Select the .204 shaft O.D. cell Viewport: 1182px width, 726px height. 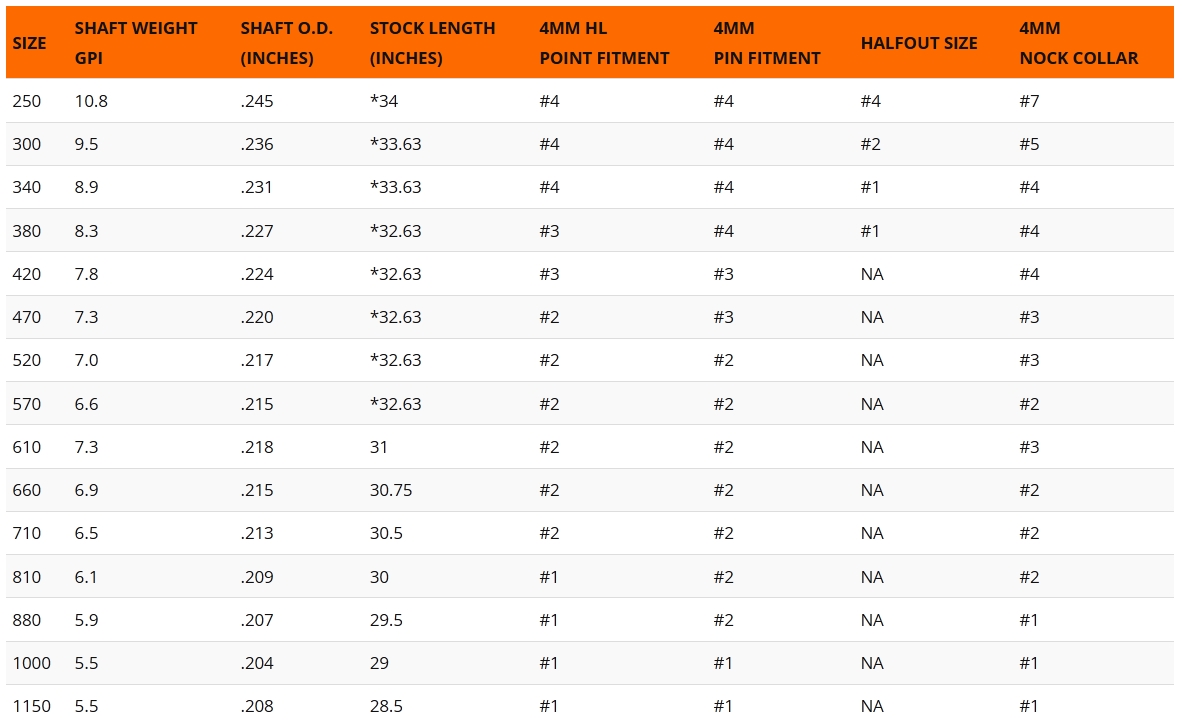tap(257, 663)
